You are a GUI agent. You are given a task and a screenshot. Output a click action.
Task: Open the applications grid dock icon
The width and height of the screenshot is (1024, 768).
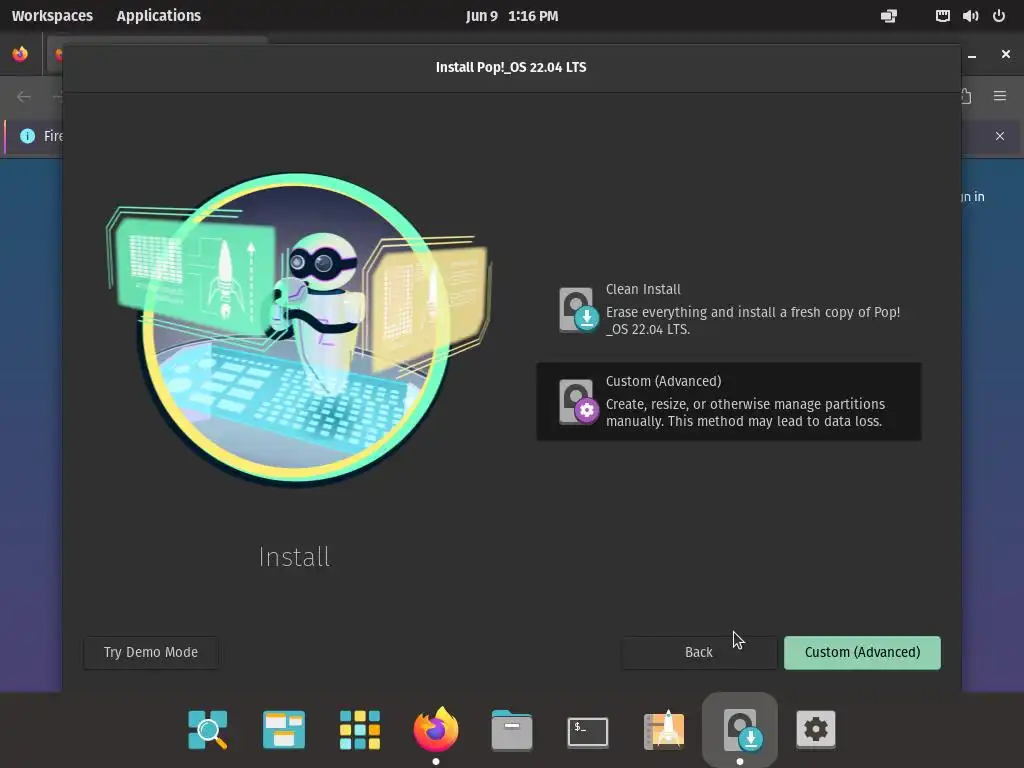(360, 729)
